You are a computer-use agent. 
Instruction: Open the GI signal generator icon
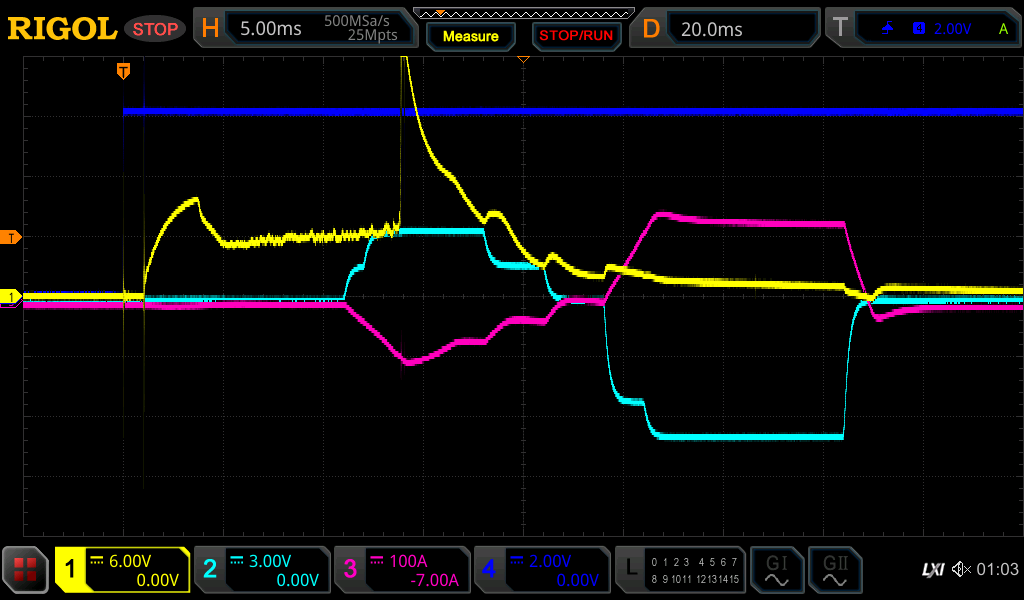(776, 570)
